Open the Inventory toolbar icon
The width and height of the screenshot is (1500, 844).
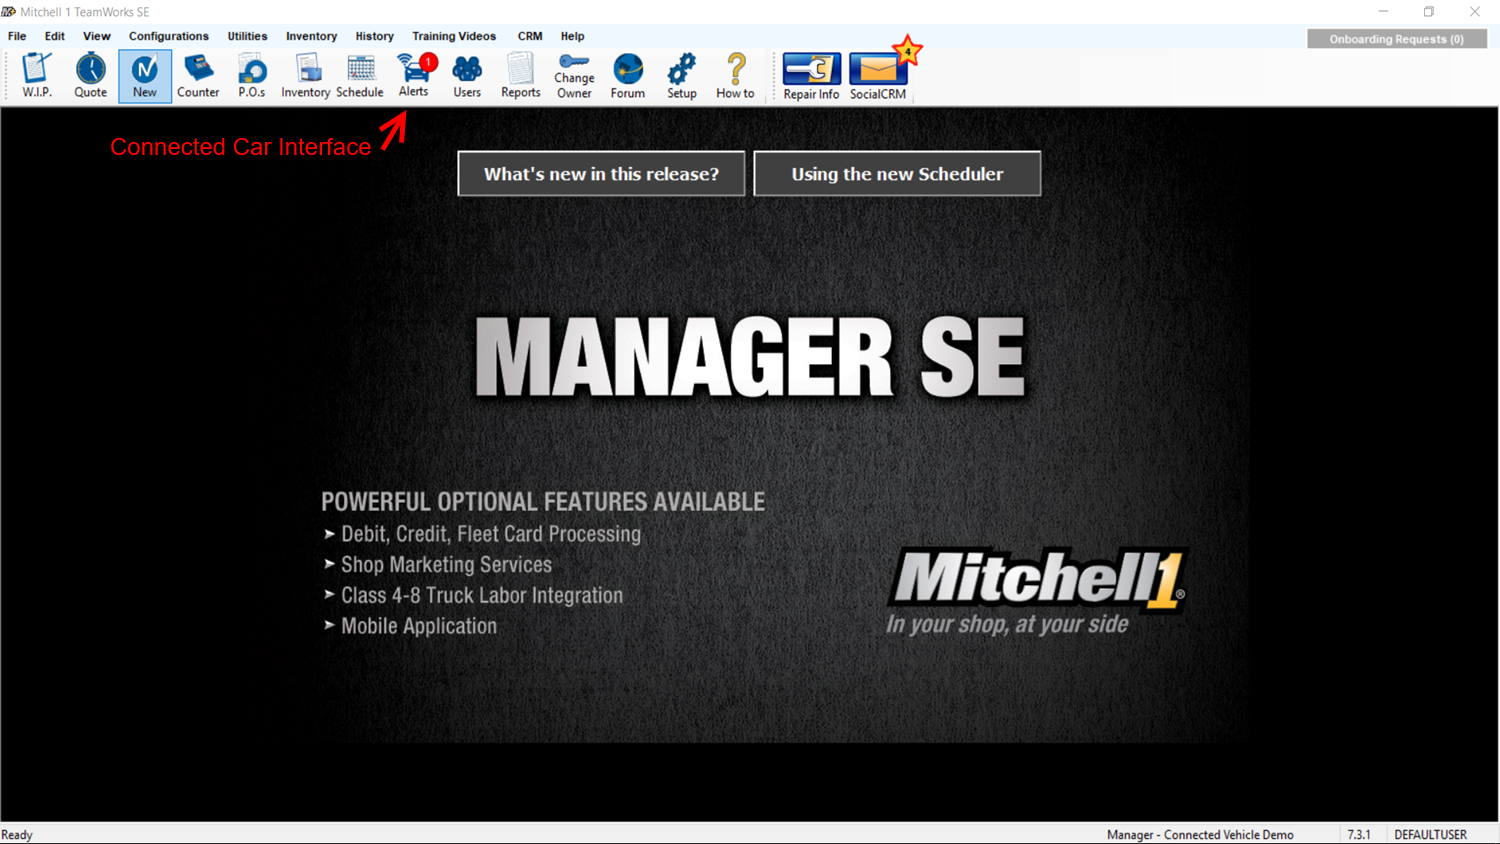click(x=305, y=75)
